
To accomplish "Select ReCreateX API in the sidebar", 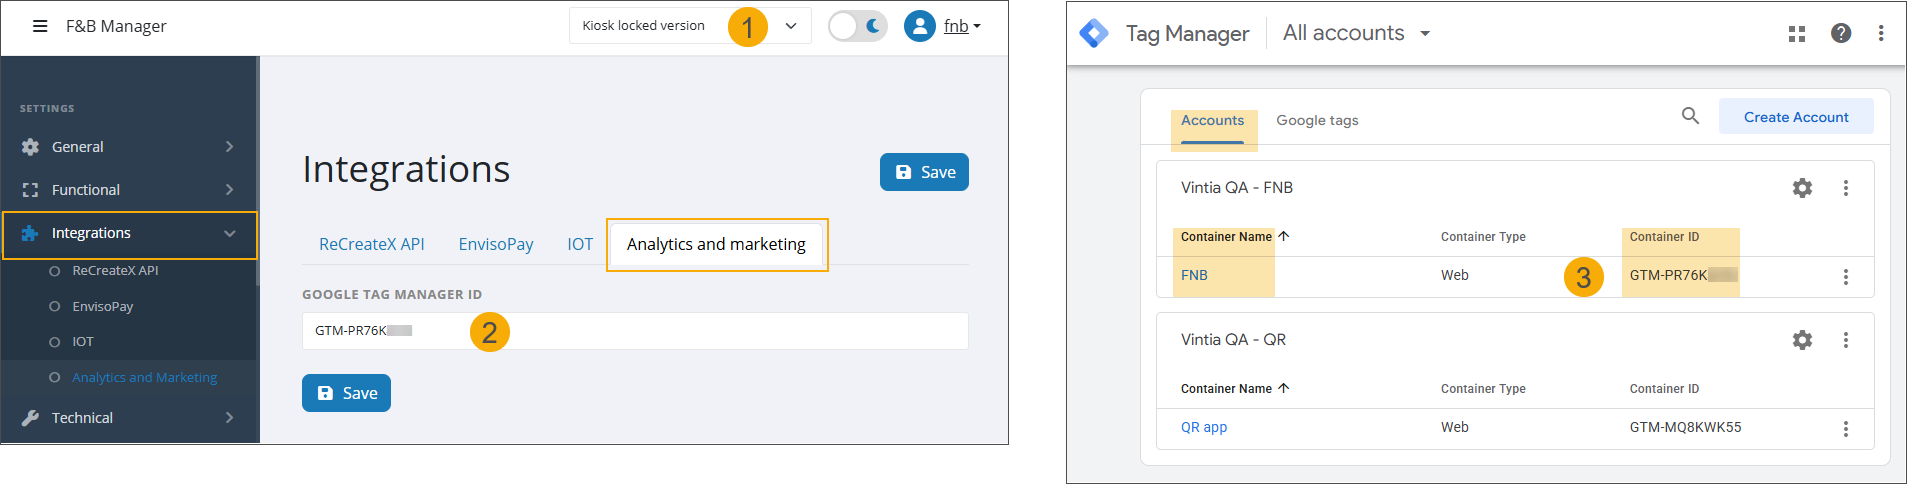I will (115, 270).
